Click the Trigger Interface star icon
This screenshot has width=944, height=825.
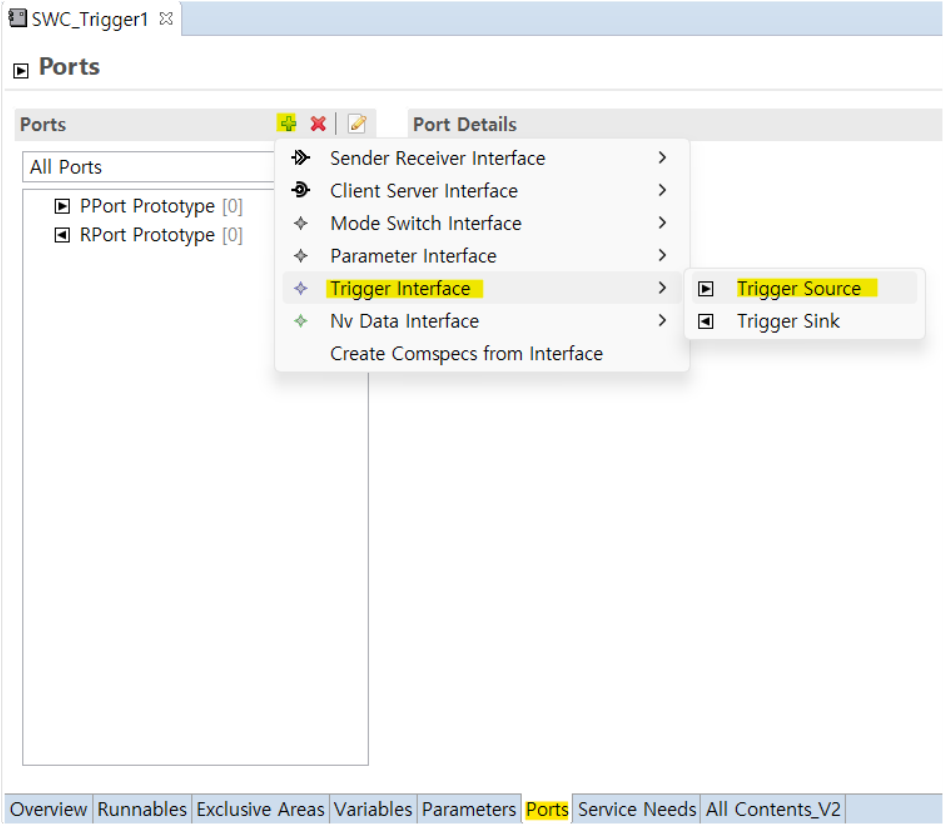tap(300, 288)
